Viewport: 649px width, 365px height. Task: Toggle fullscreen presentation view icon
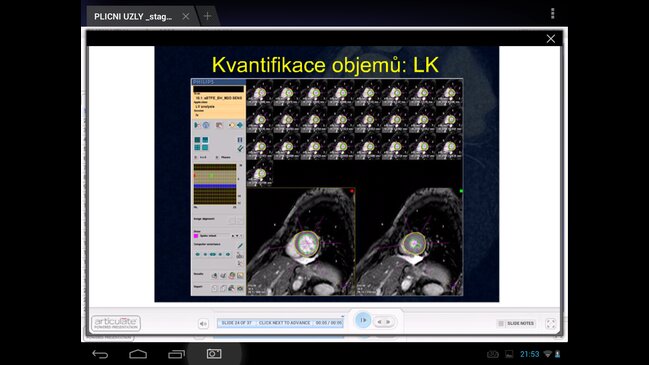click(x=550, y=324)
